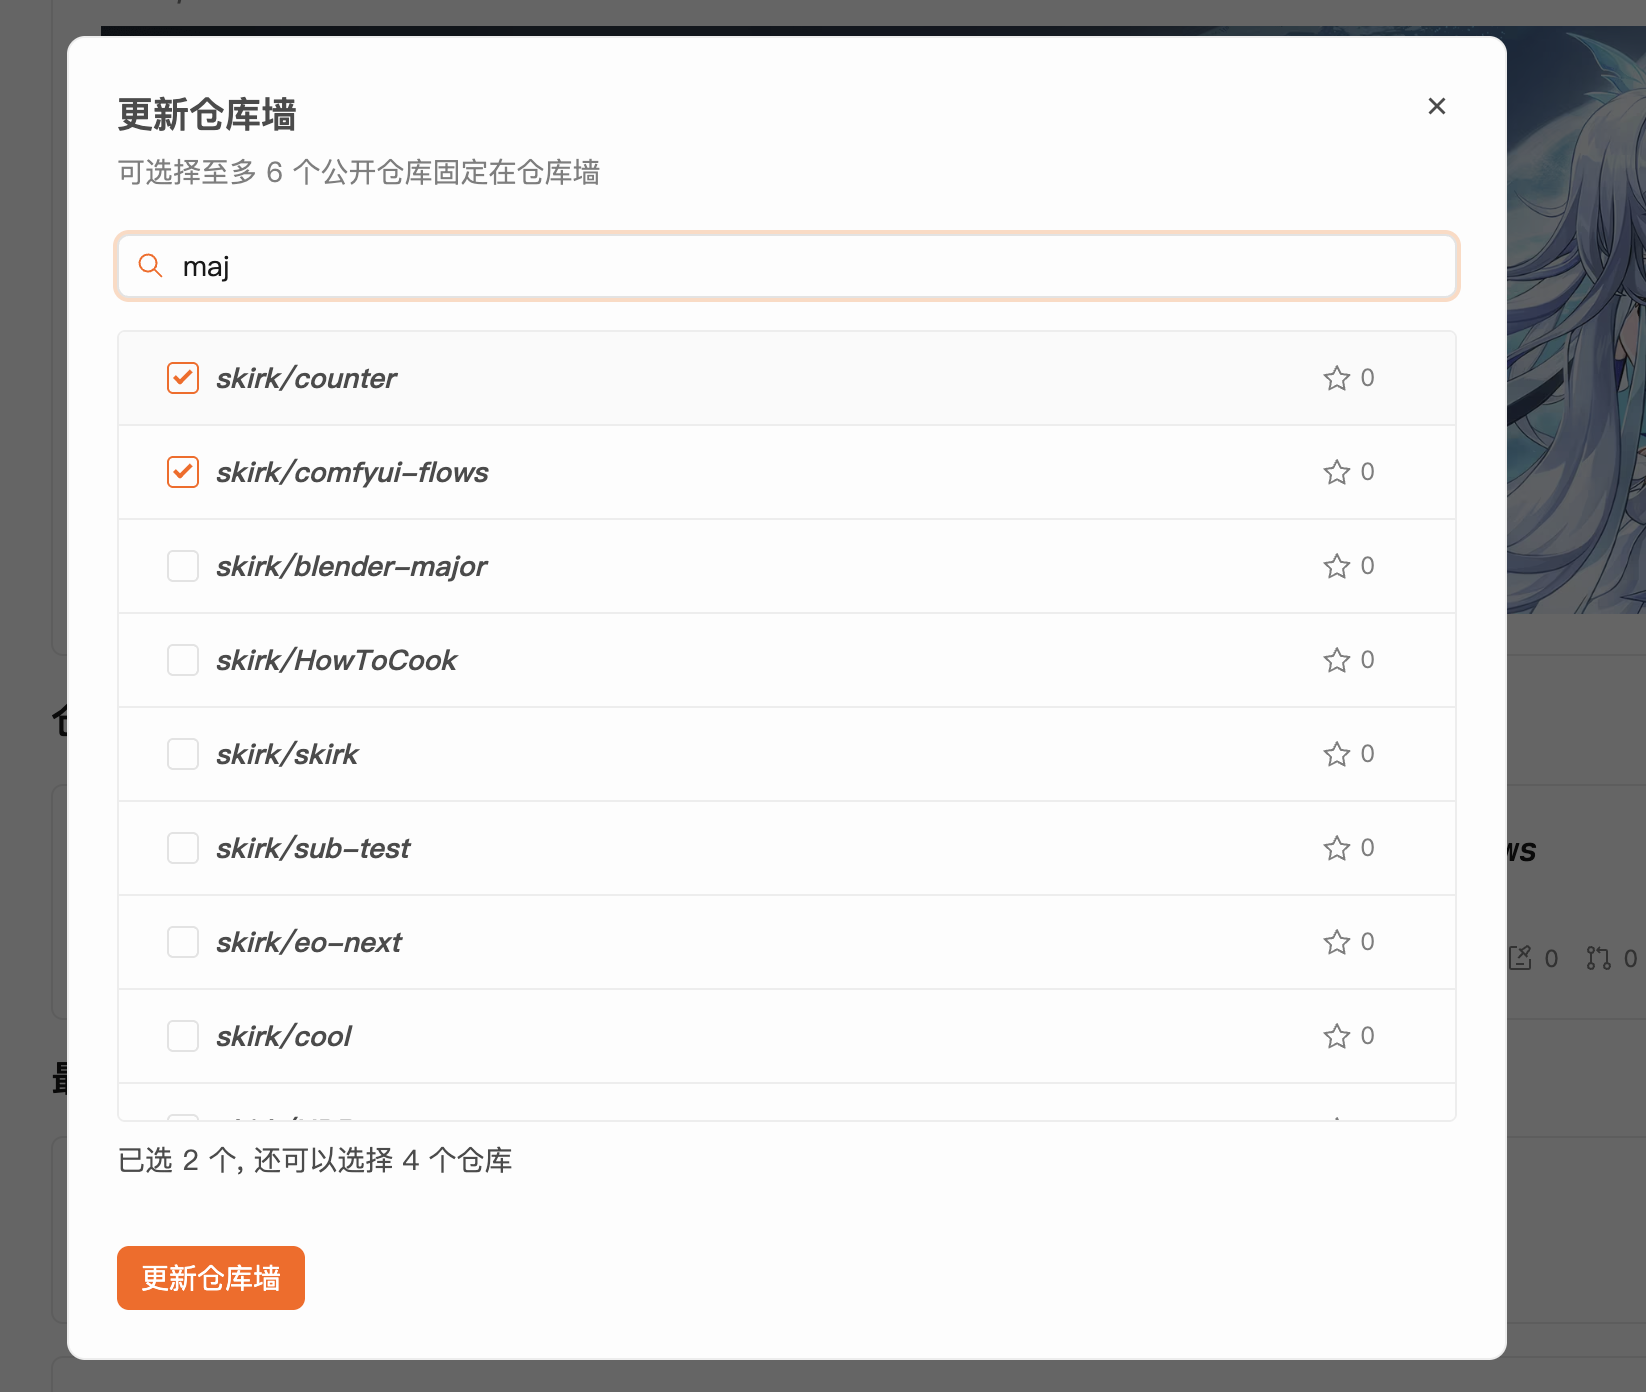Star the skirk/comfyui-flows repository
Viewport: 1646px width, 1392px height.
(x=1336, y=472)
